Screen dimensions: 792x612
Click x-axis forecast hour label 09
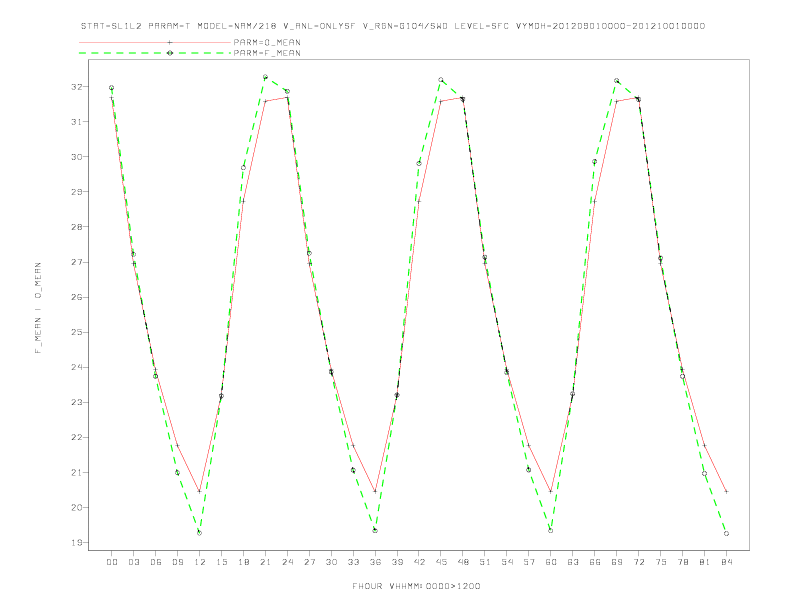coord(178,562)
